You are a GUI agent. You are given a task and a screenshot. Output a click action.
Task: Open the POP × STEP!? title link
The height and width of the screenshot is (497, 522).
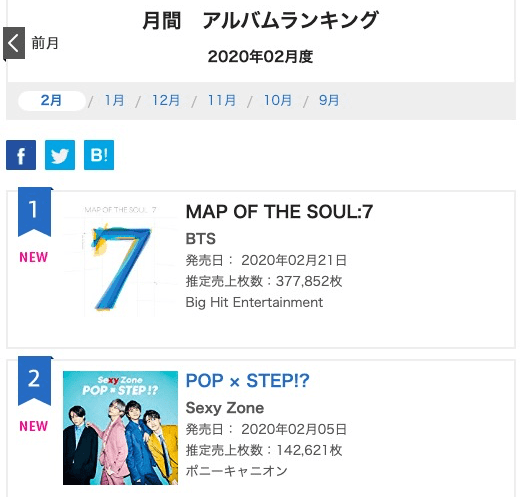(x=247, y=381)
